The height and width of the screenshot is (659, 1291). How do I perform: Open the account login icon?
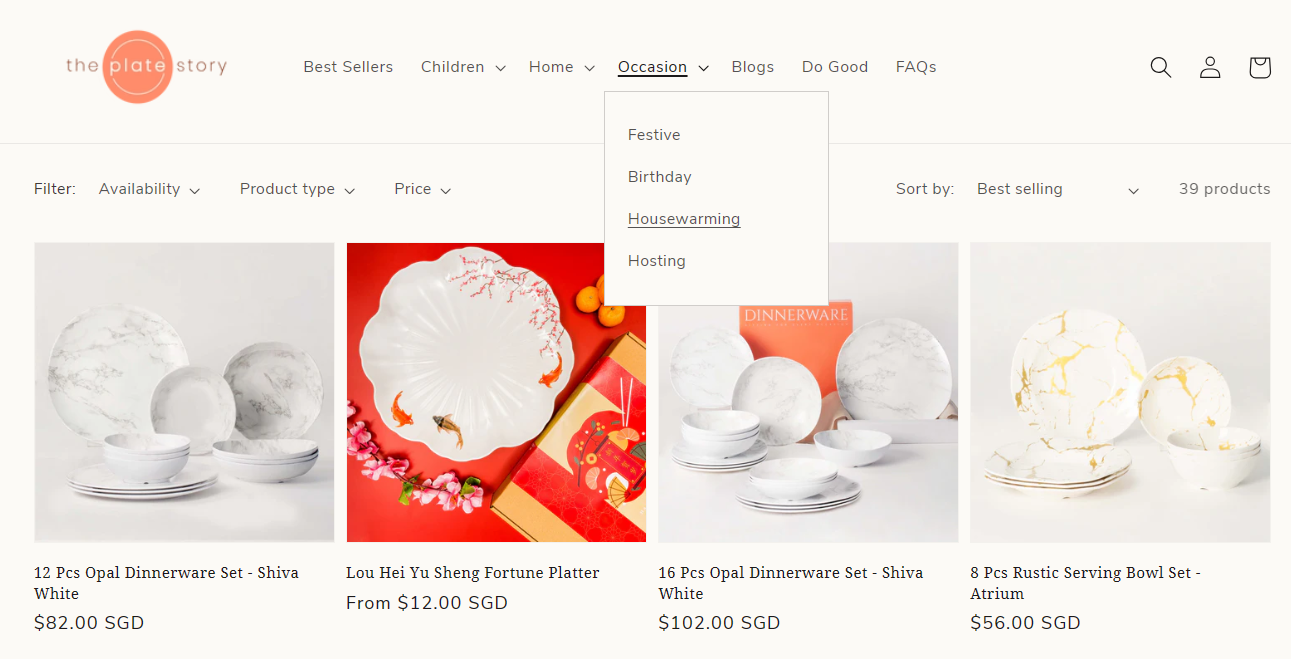point(1210,67)
